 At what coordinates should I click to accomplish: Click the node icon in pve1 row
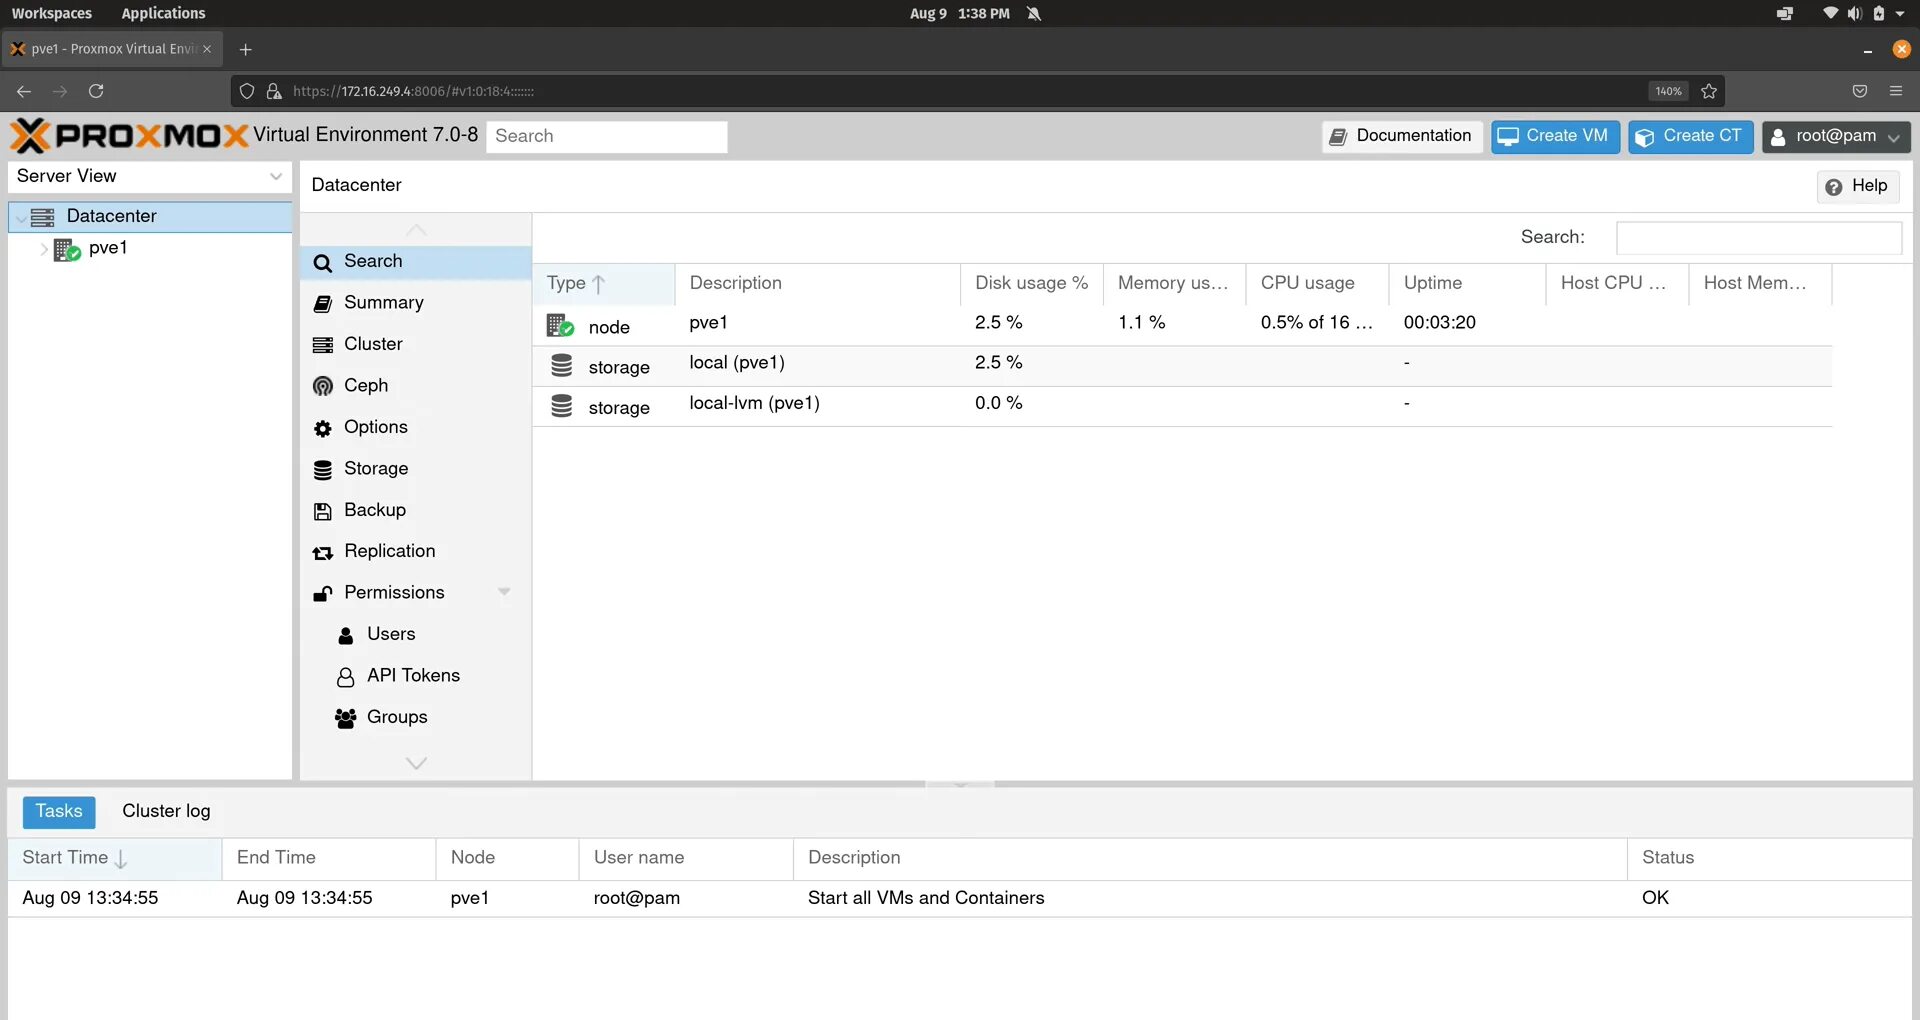(560, 325)
